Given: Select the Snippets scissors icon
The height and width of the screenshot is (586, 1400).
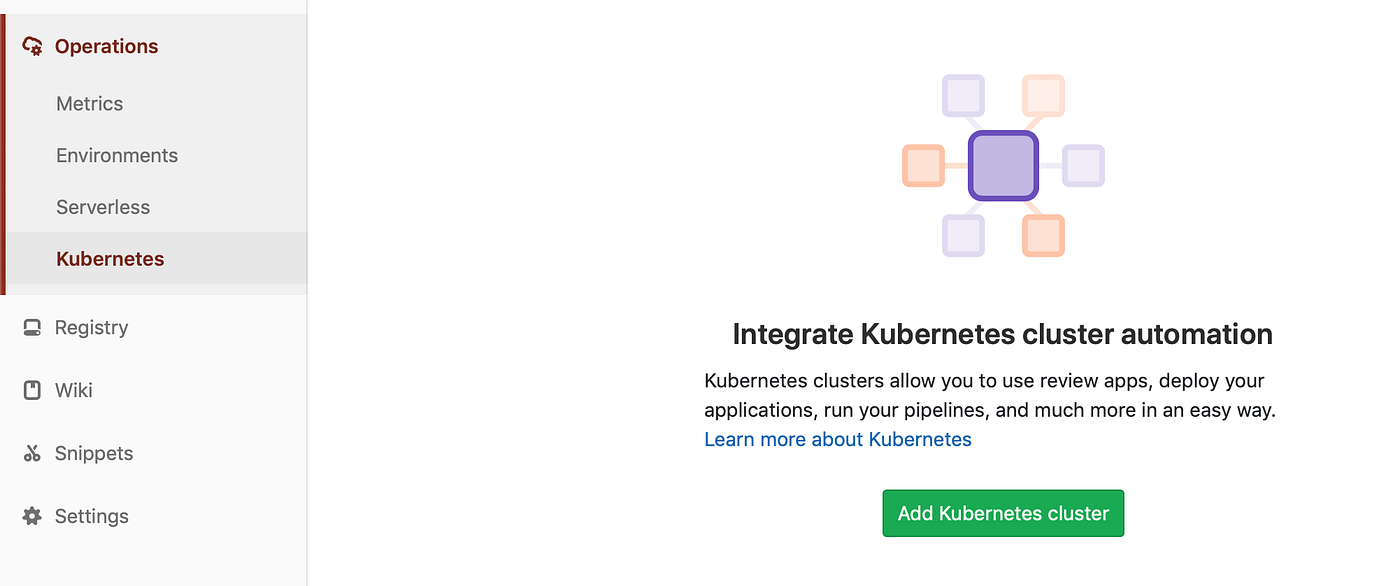Looking at the screenshot, I should (x=31, y=453).
